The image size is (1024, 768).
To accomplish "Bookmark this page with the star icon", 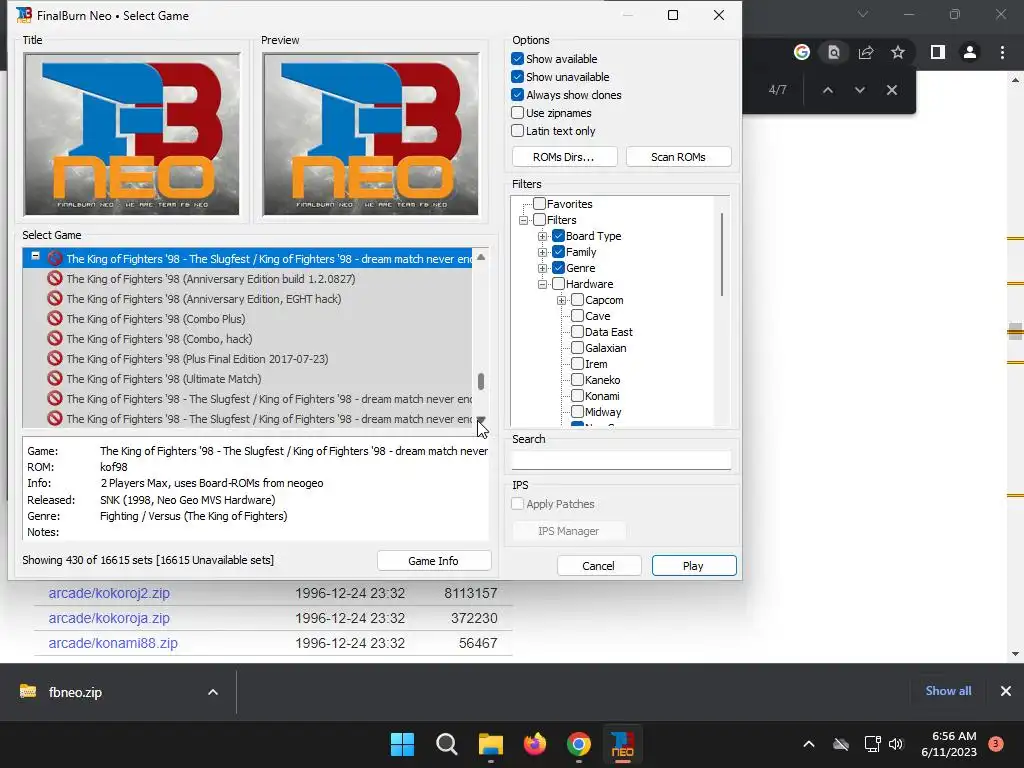I will (x=898, y=52).
